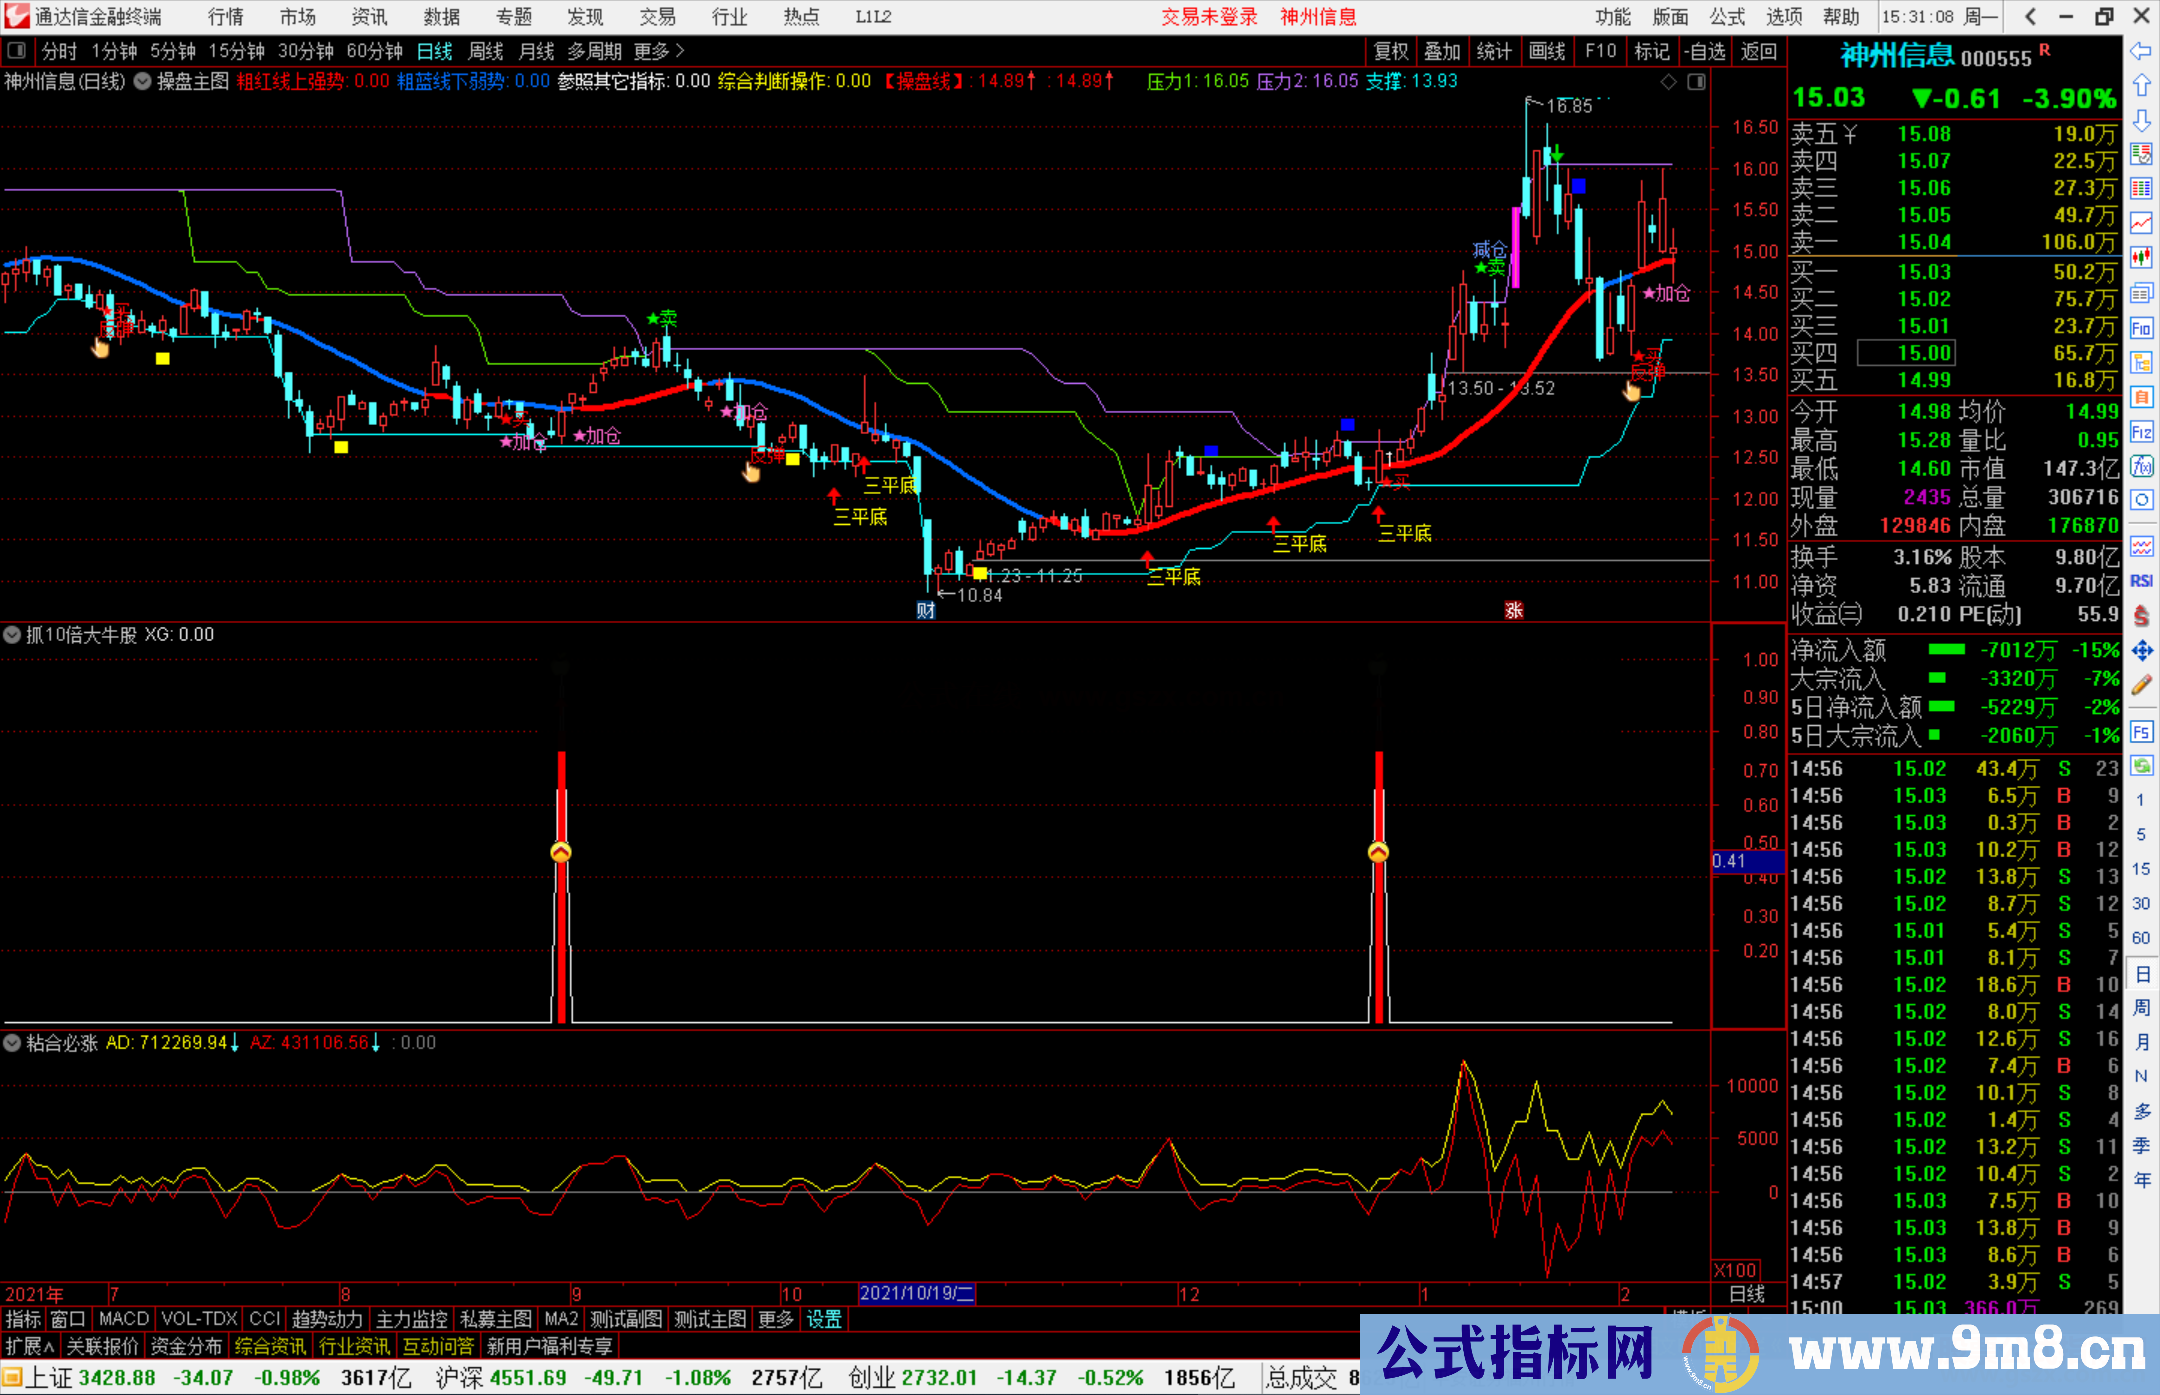2160x1395 pixels.
Task: Toggle the 粘合必涨 indicator round button
Action: point(12,1043)
